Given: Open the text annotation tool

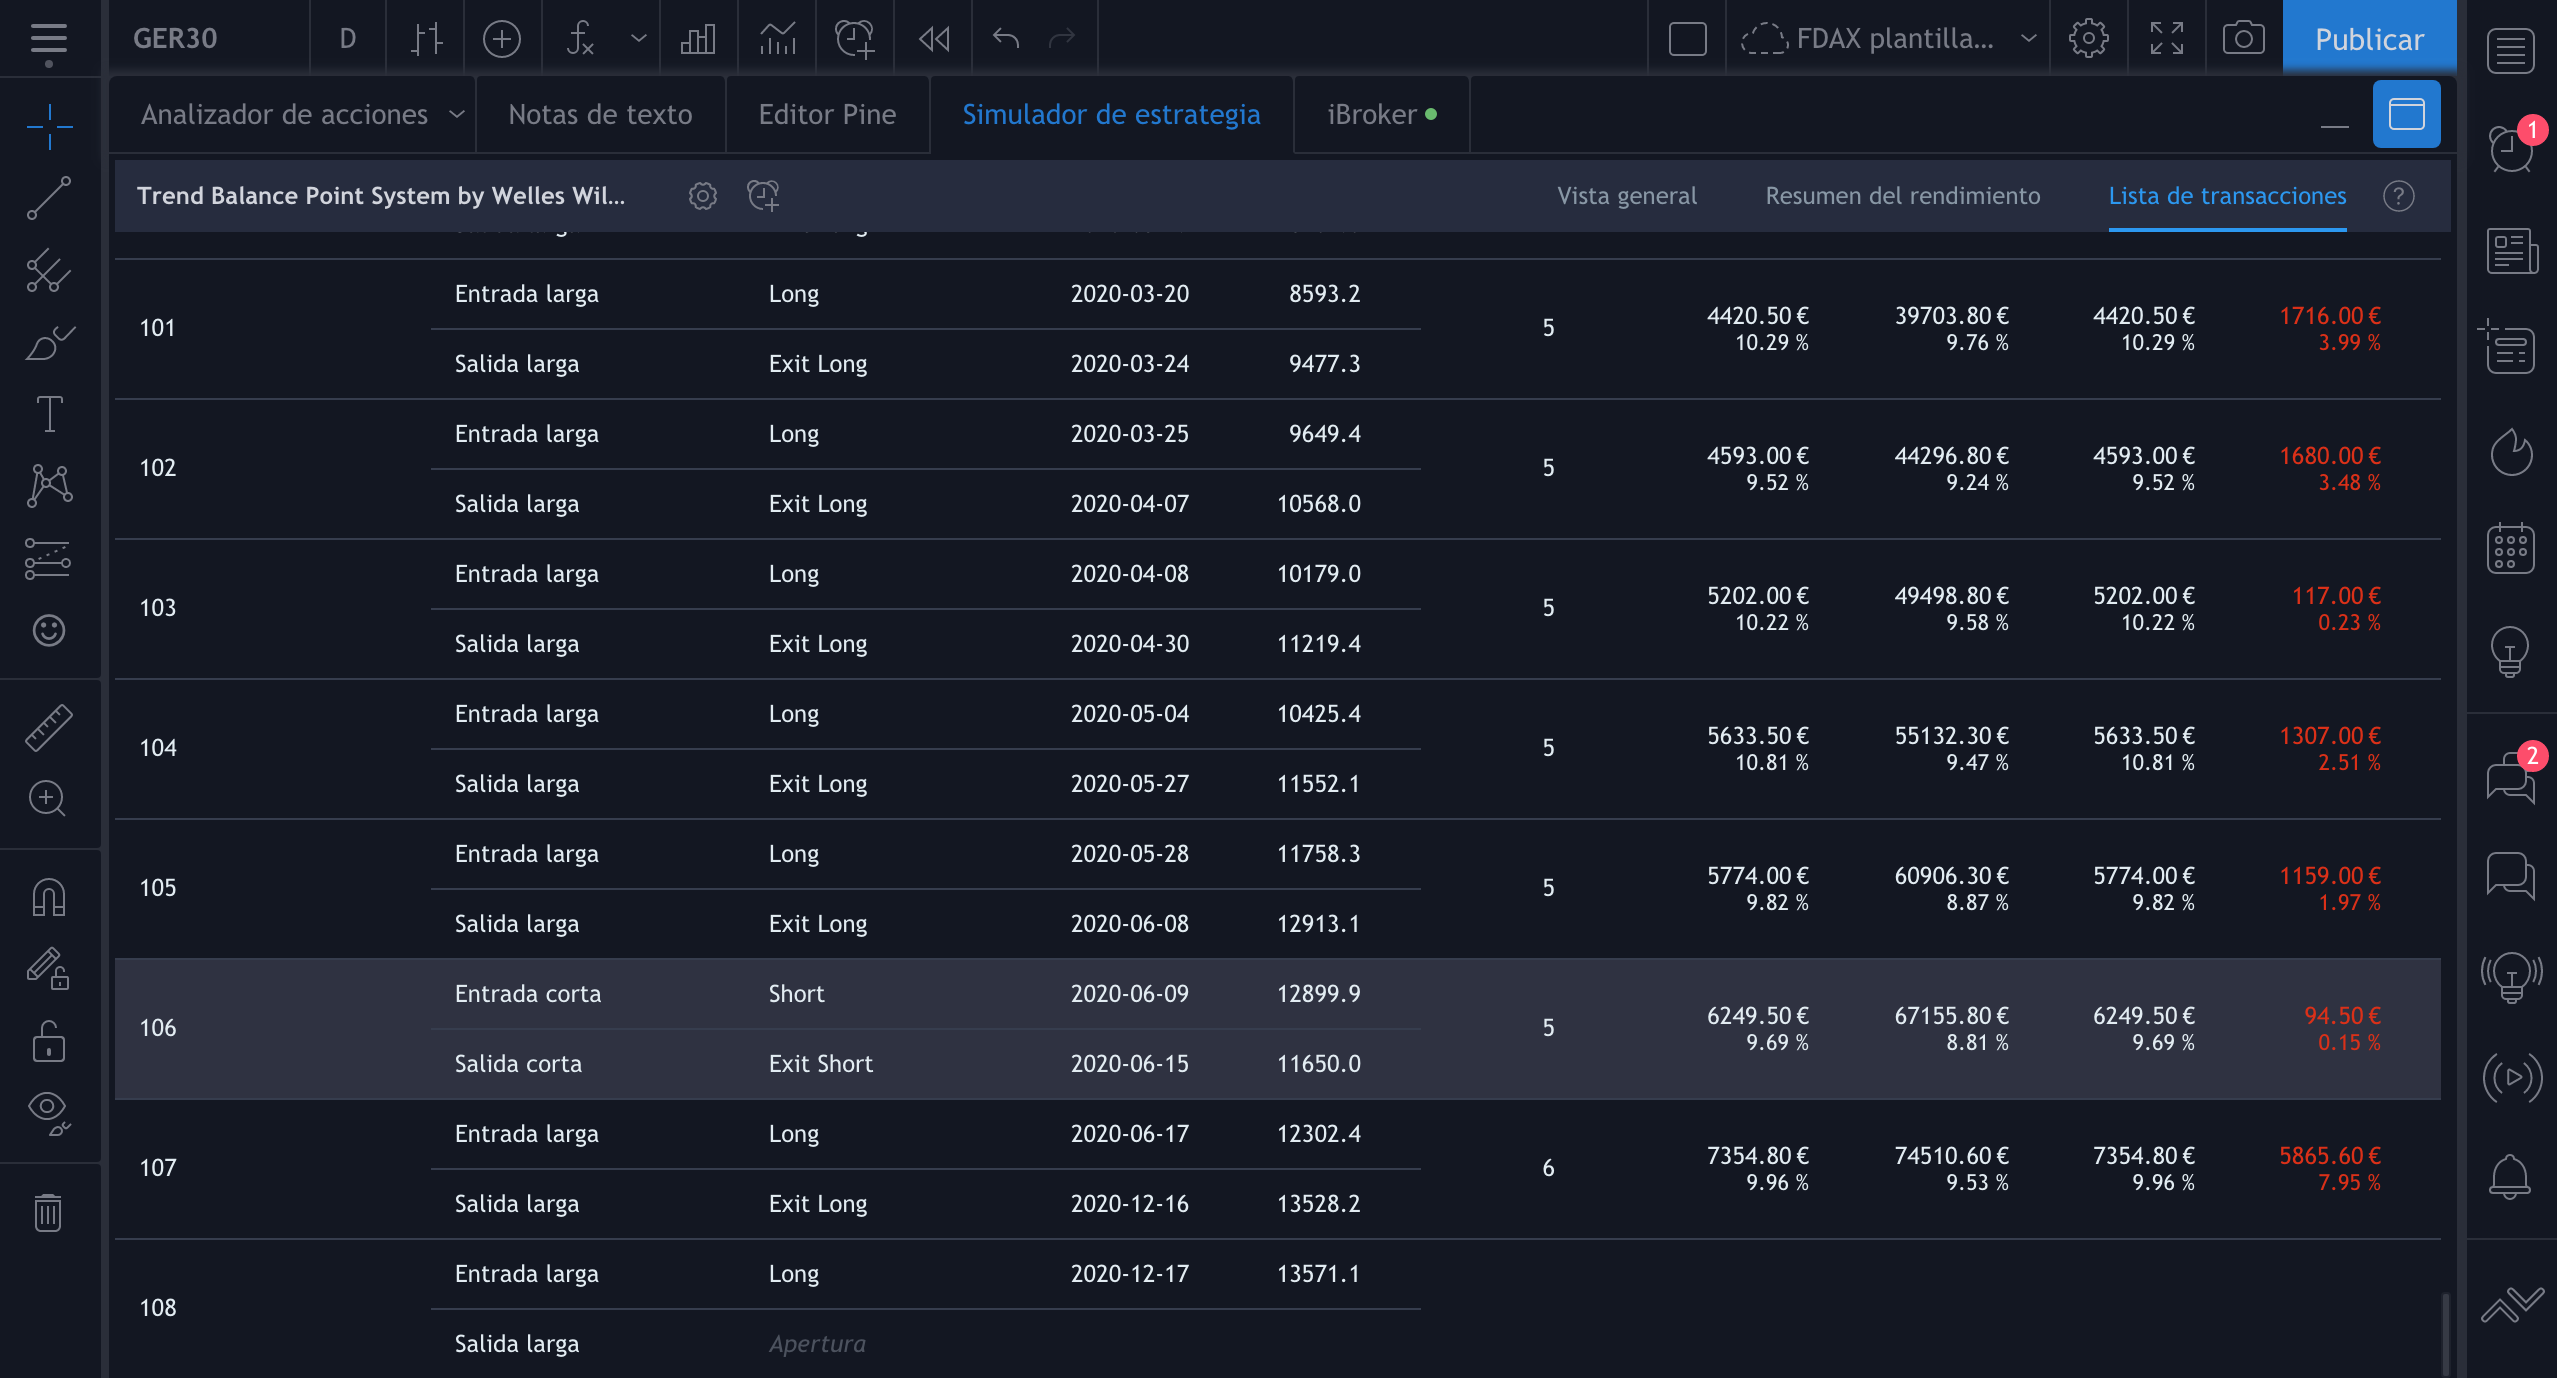Looking at the screenshot, I should coord(48,414).
